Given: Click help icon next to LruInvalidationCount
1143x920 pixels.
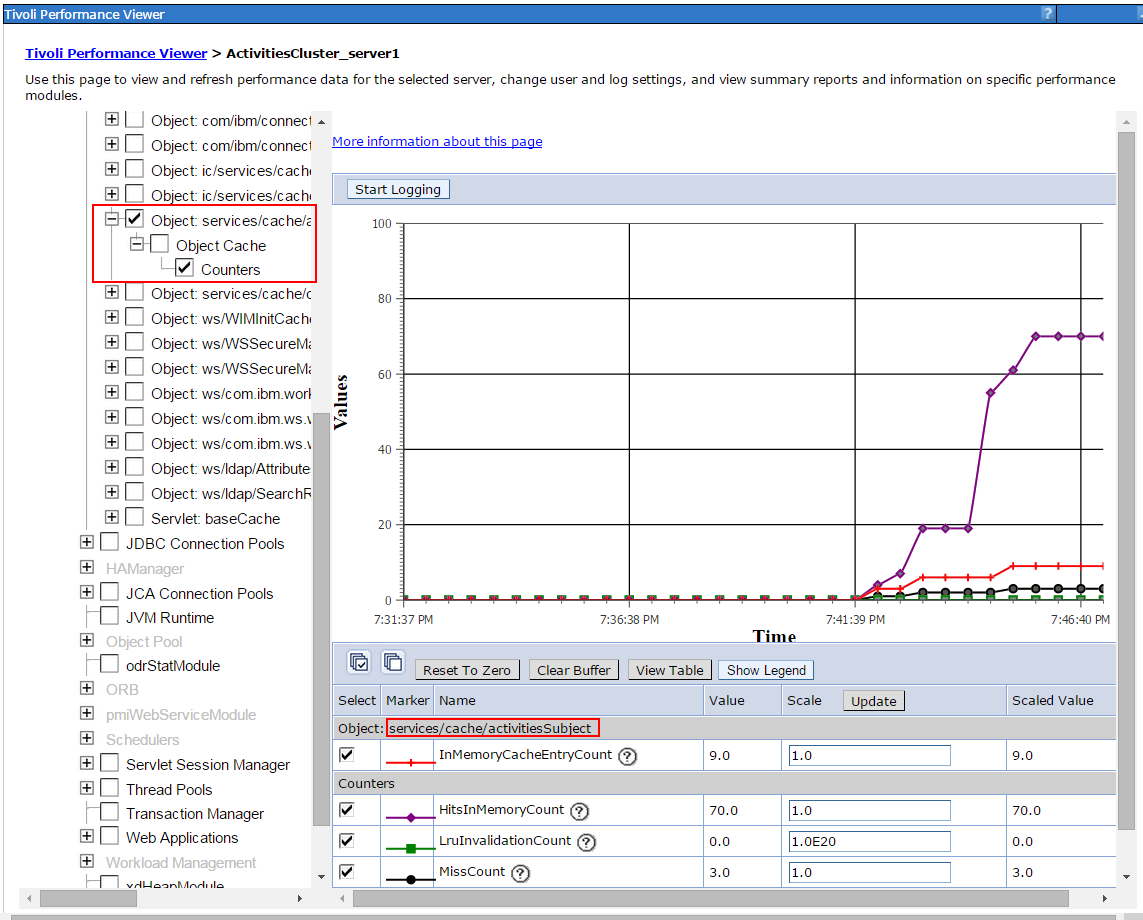Looking at the screenshot, I should [x=587, y=842].
